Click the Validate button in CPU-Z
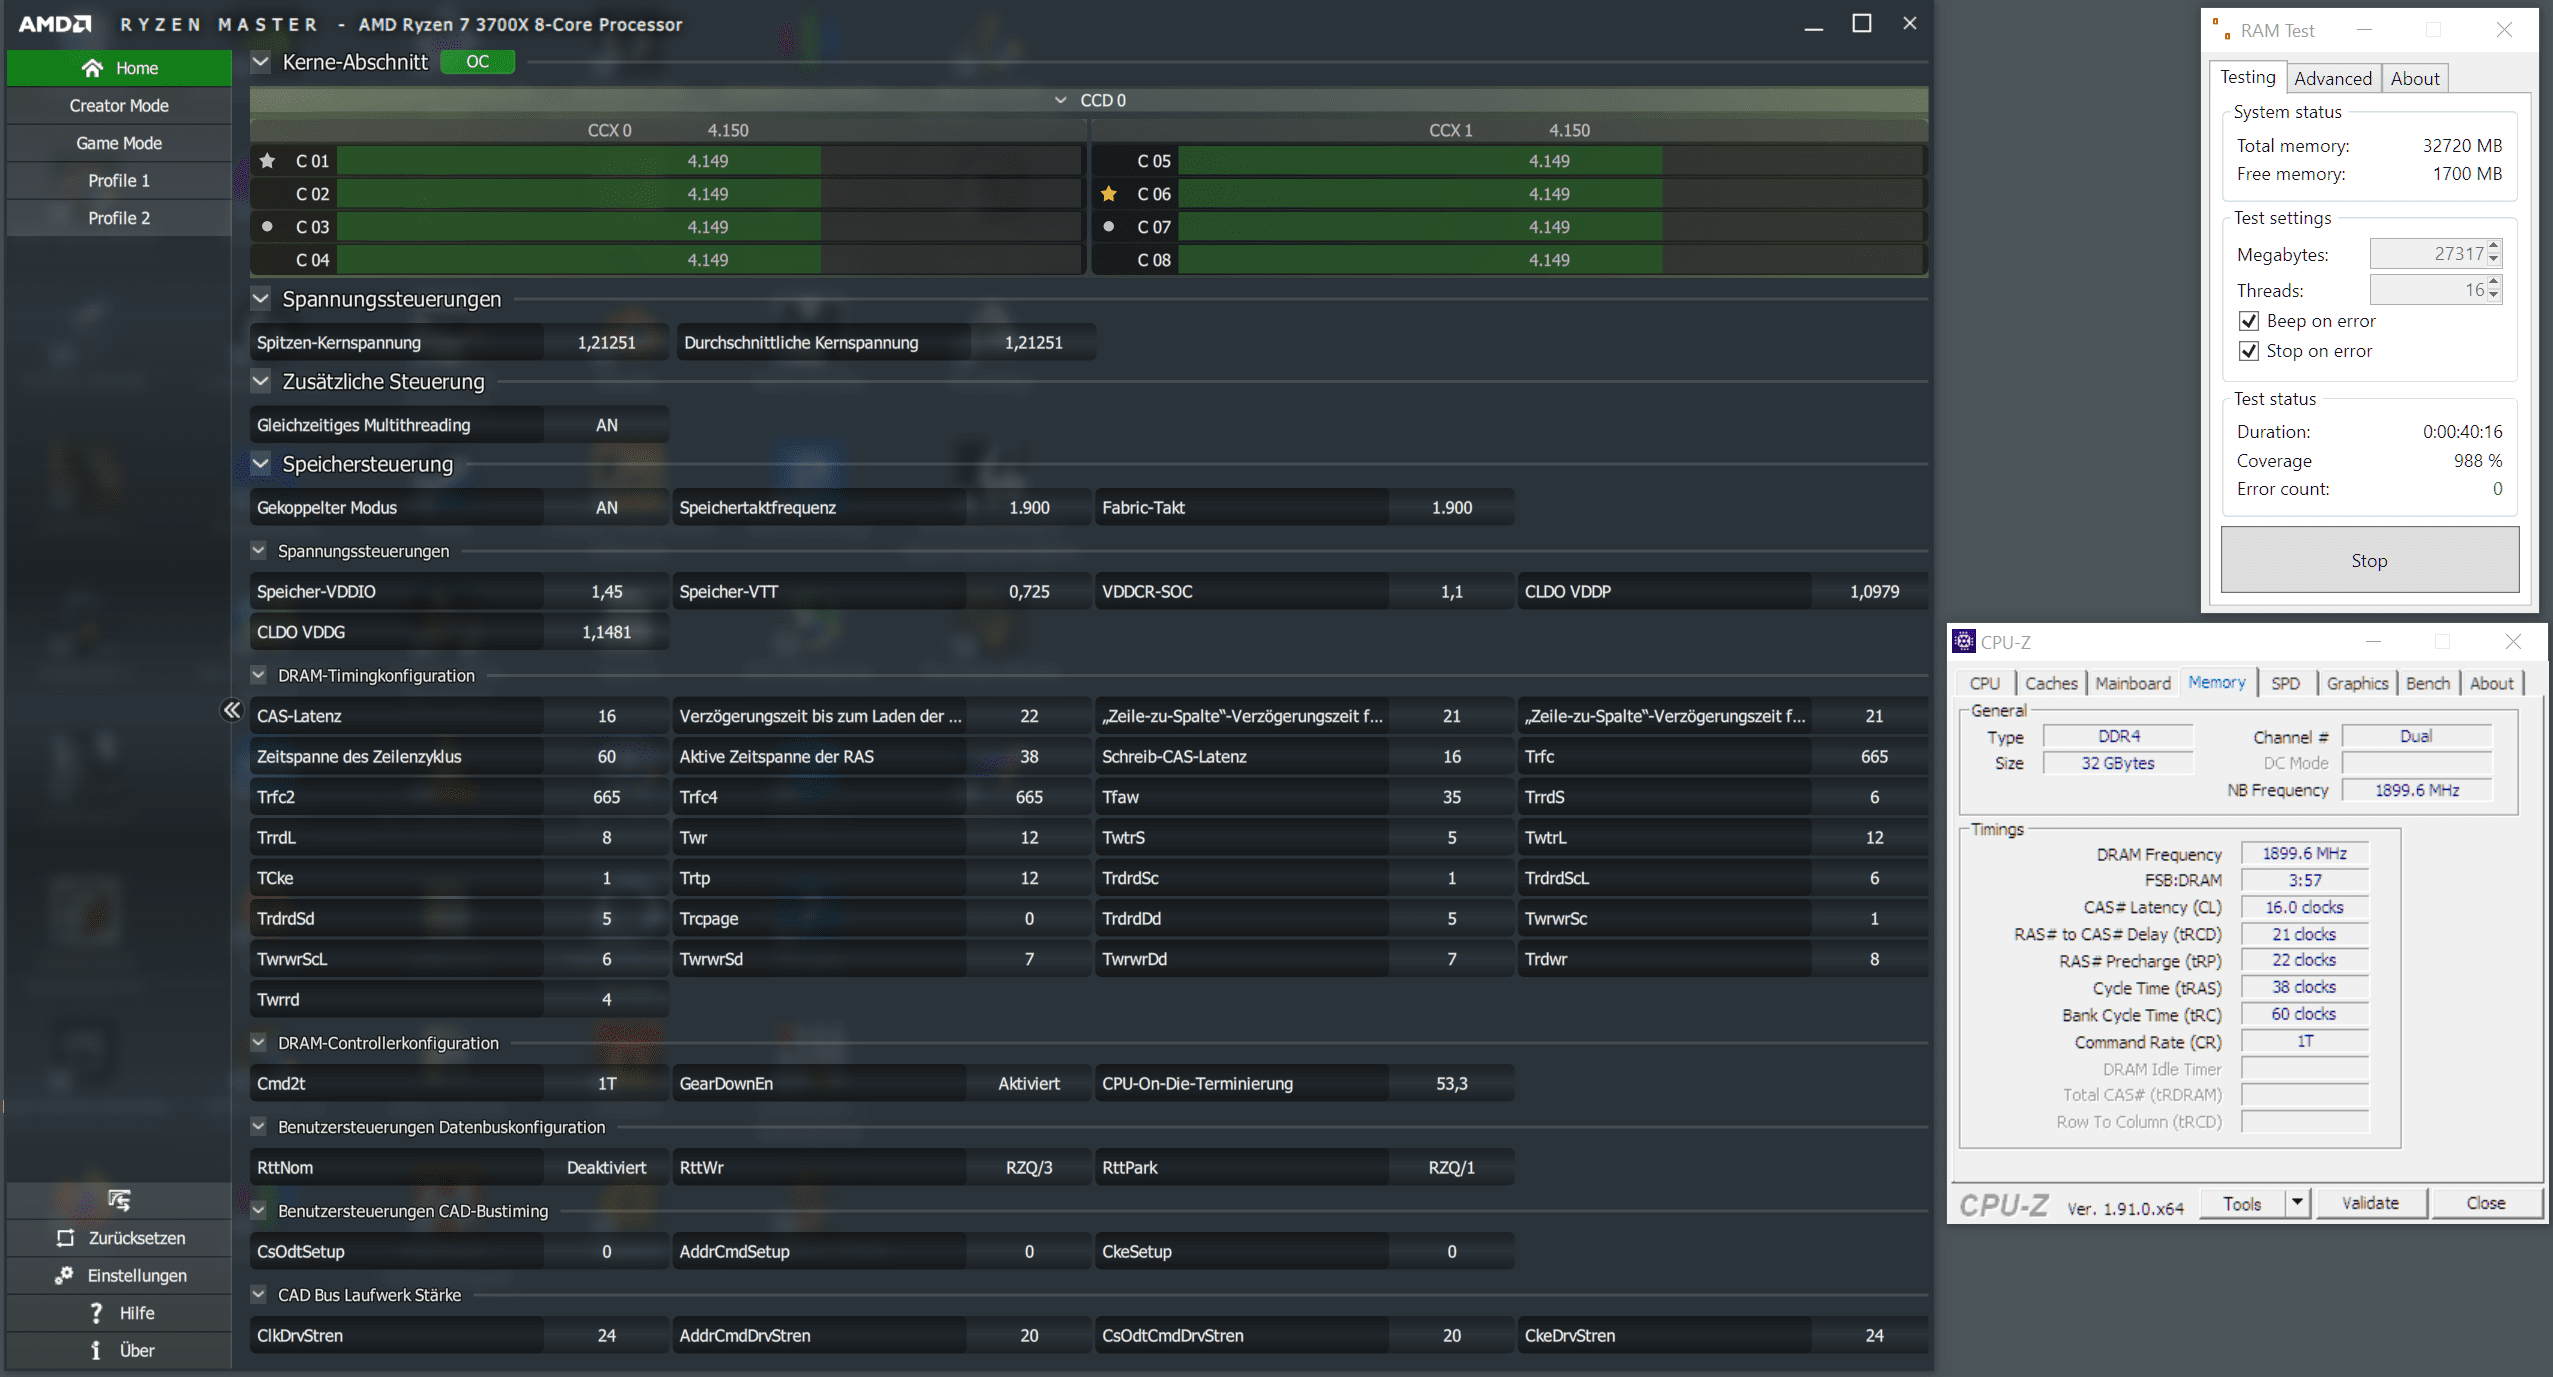Image resolution: width=2553 pixels, height=1377 pixels. click(x=2369, y=1203)
